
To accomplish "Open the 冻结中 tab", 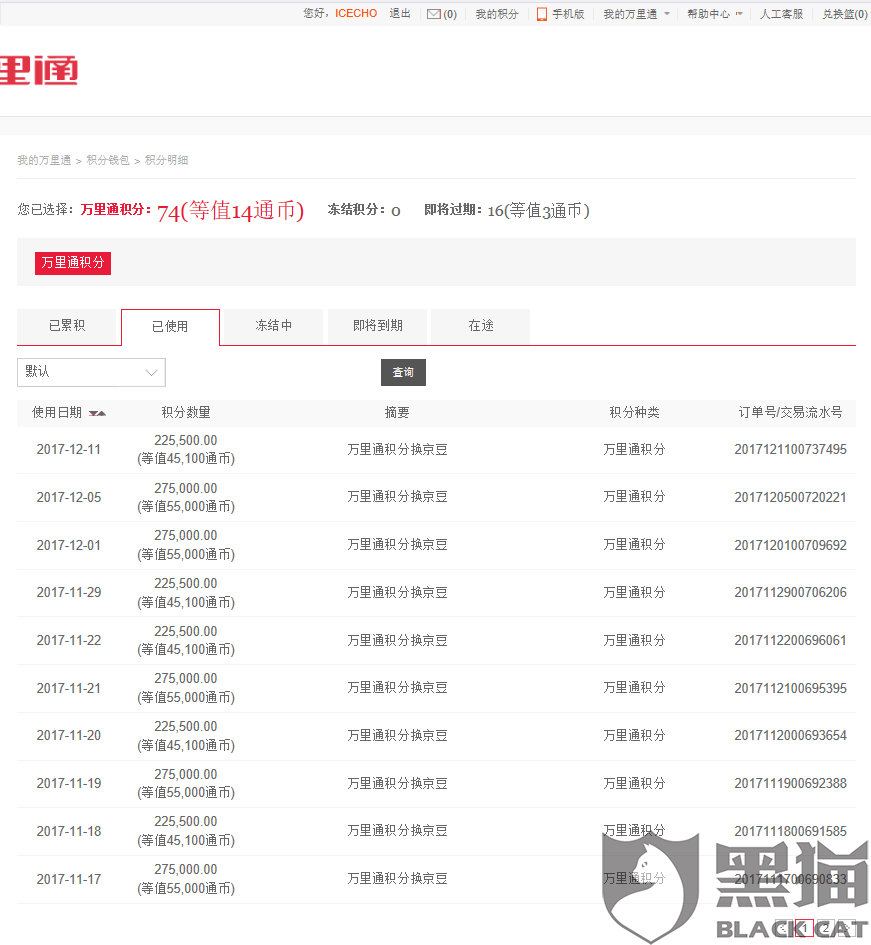I will [x=274, y=326].
